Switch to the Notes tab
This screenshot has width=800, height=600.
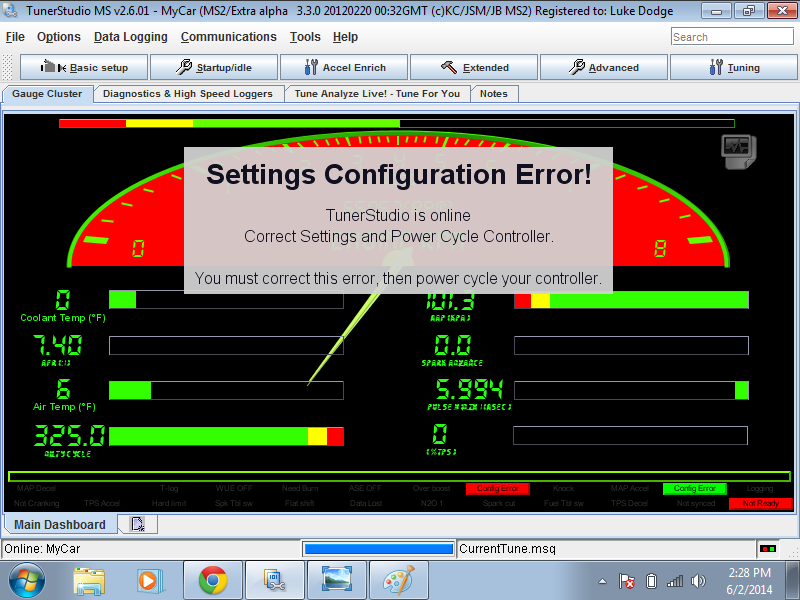click(493, 94)
